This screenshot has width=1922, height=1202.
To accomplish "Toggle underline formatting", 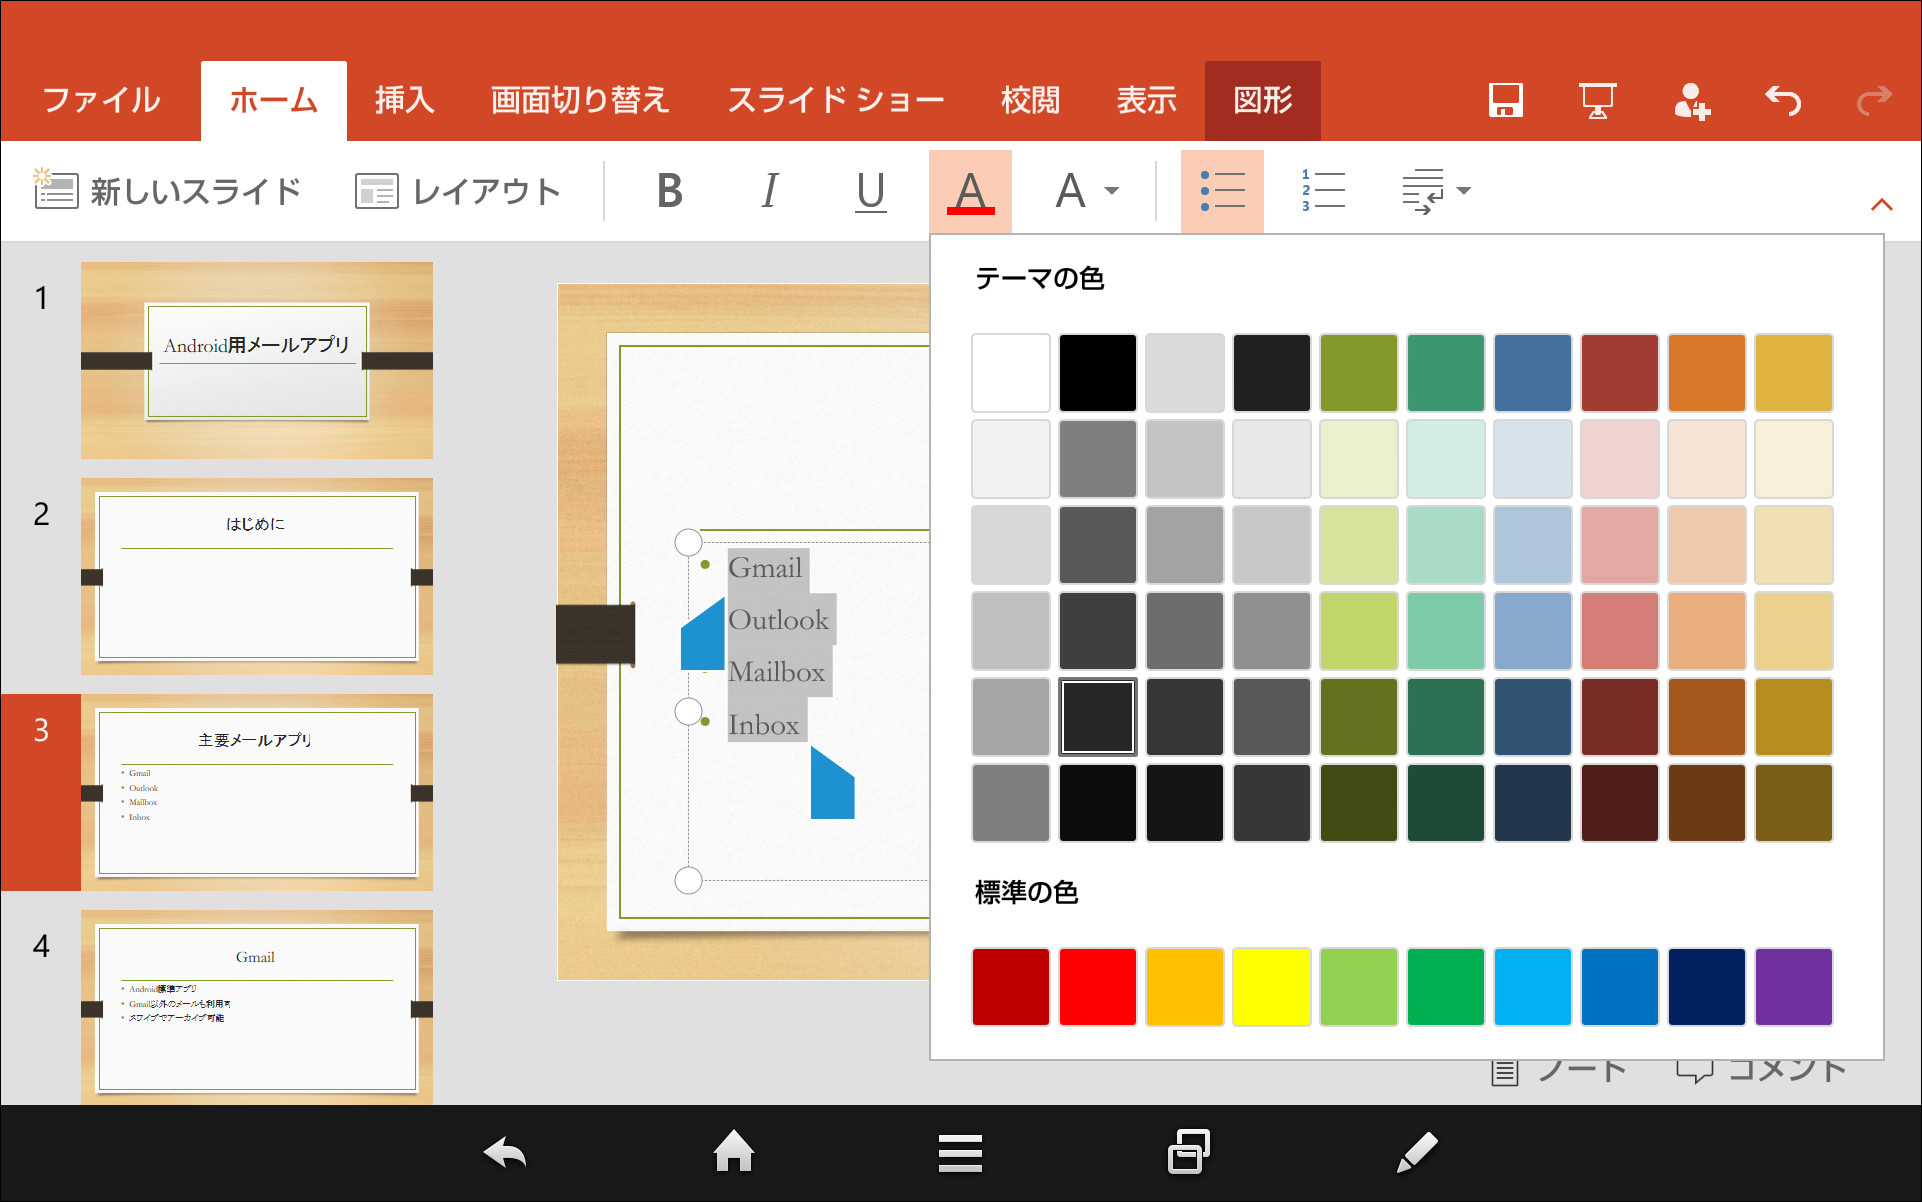I will pyautogui.click(x=869, y=191).
